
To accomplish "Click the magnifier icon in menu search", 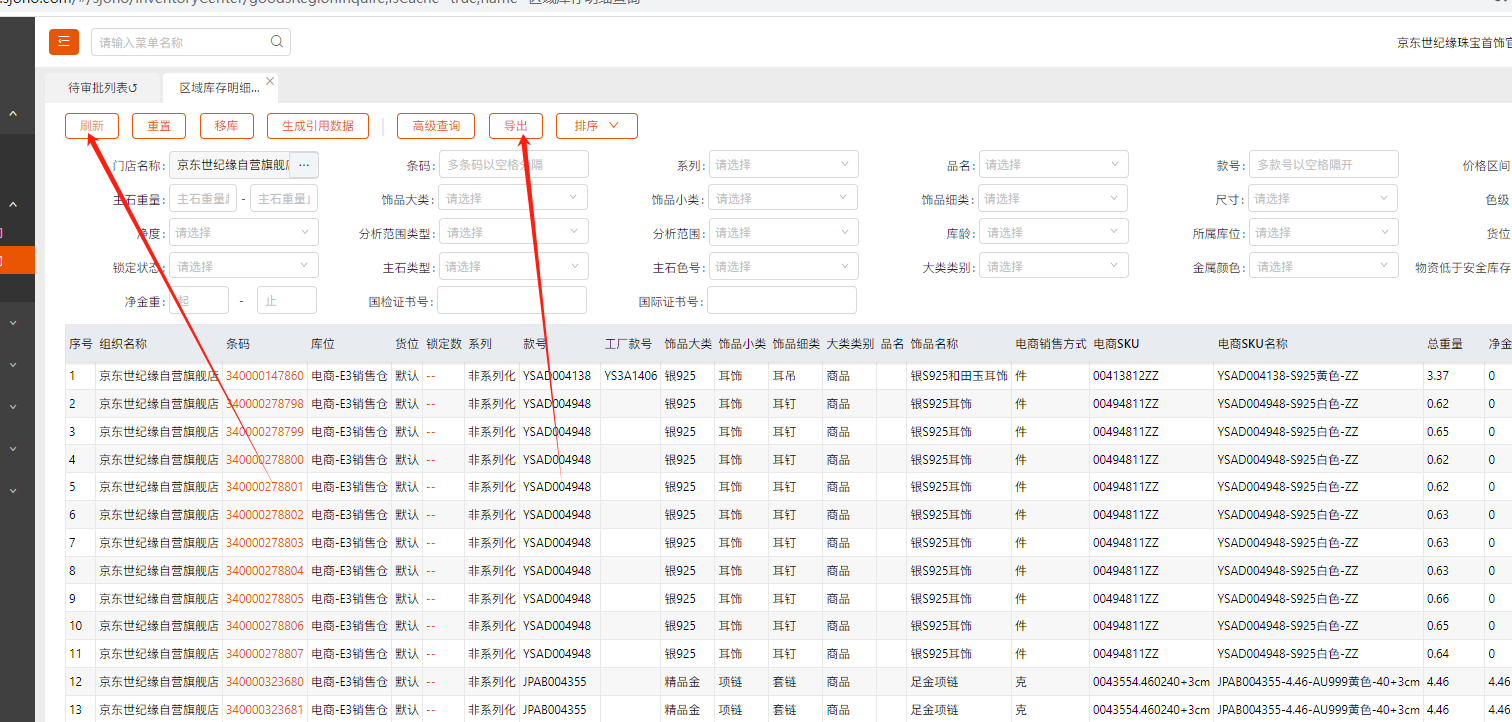I will pos(277,42).
